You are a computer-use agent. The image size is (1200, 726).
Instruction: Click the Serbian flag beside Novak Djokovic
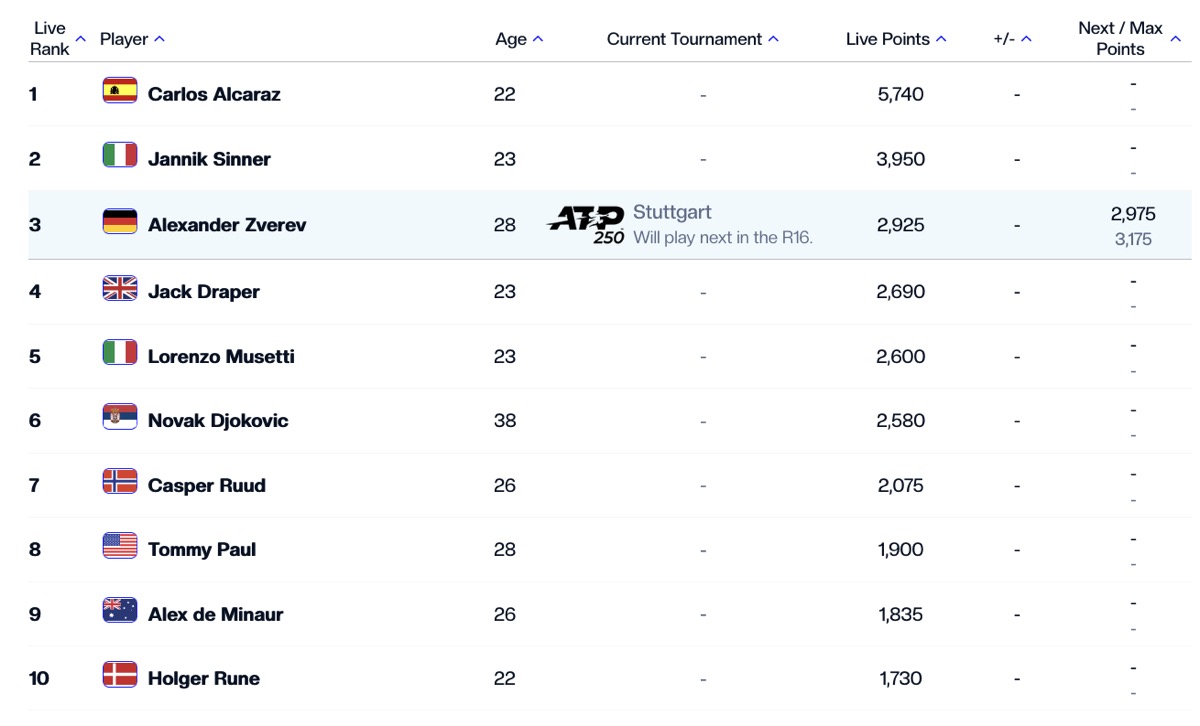pos(120,418)
